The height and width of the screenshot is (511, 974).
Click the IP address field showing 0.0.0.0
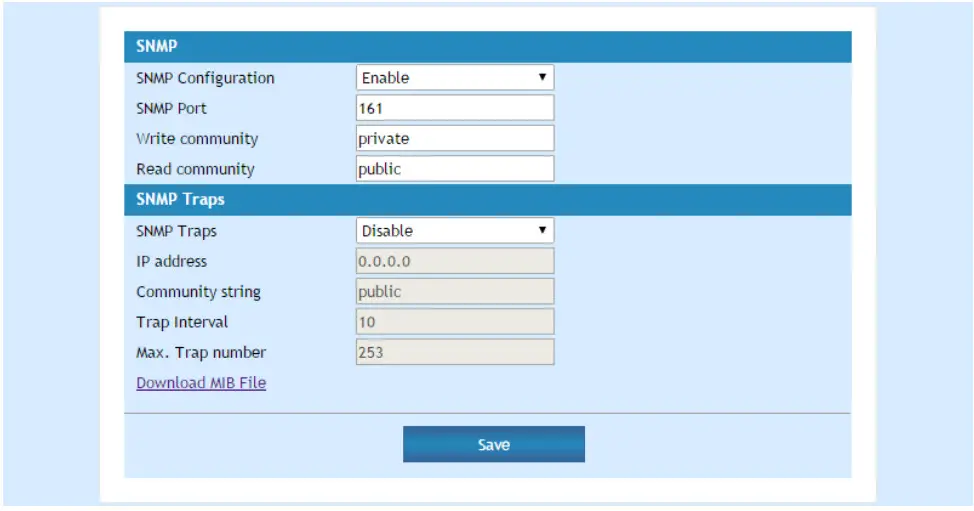point(454,261)
